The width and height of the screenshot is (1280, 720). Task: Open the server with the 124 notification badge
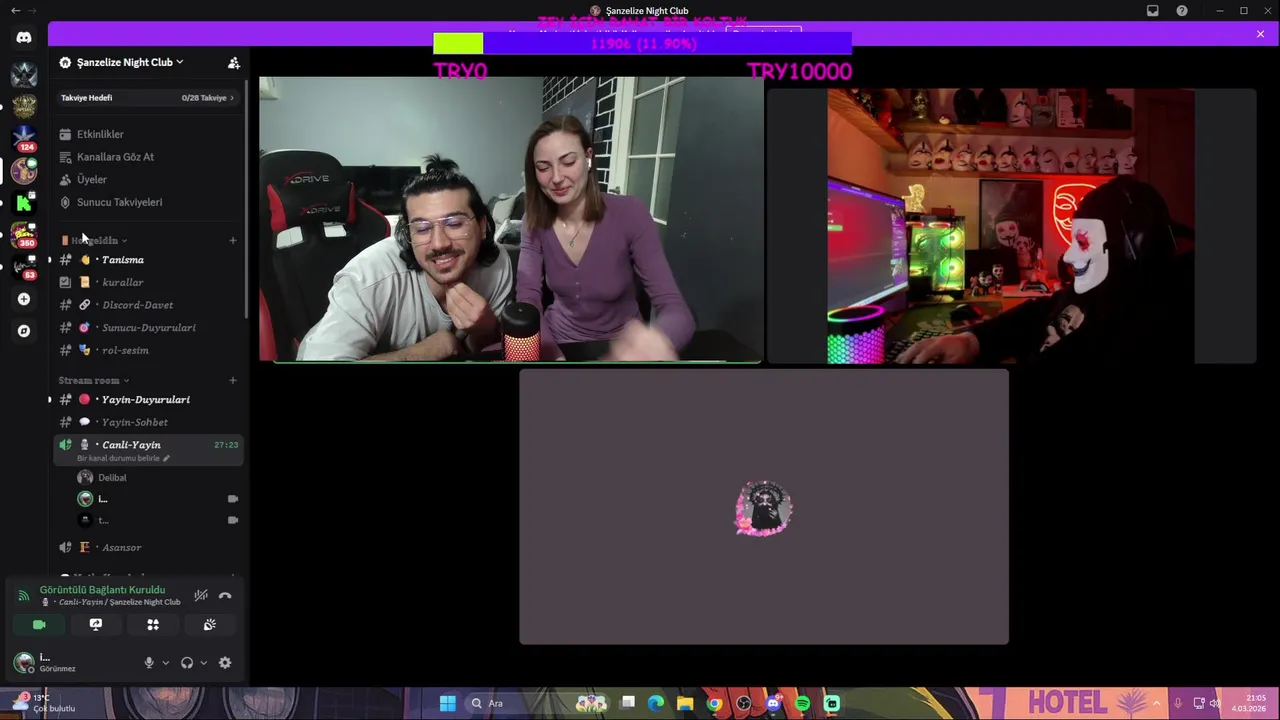(24, 137)
